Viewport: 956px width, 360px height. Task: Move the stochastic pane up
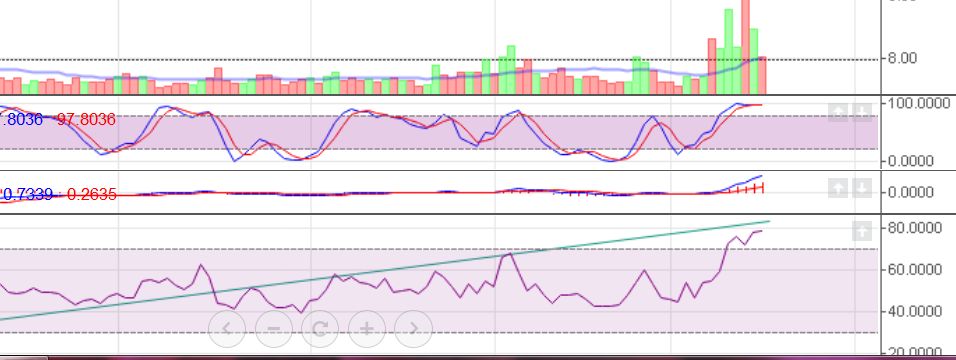(838, 112)
